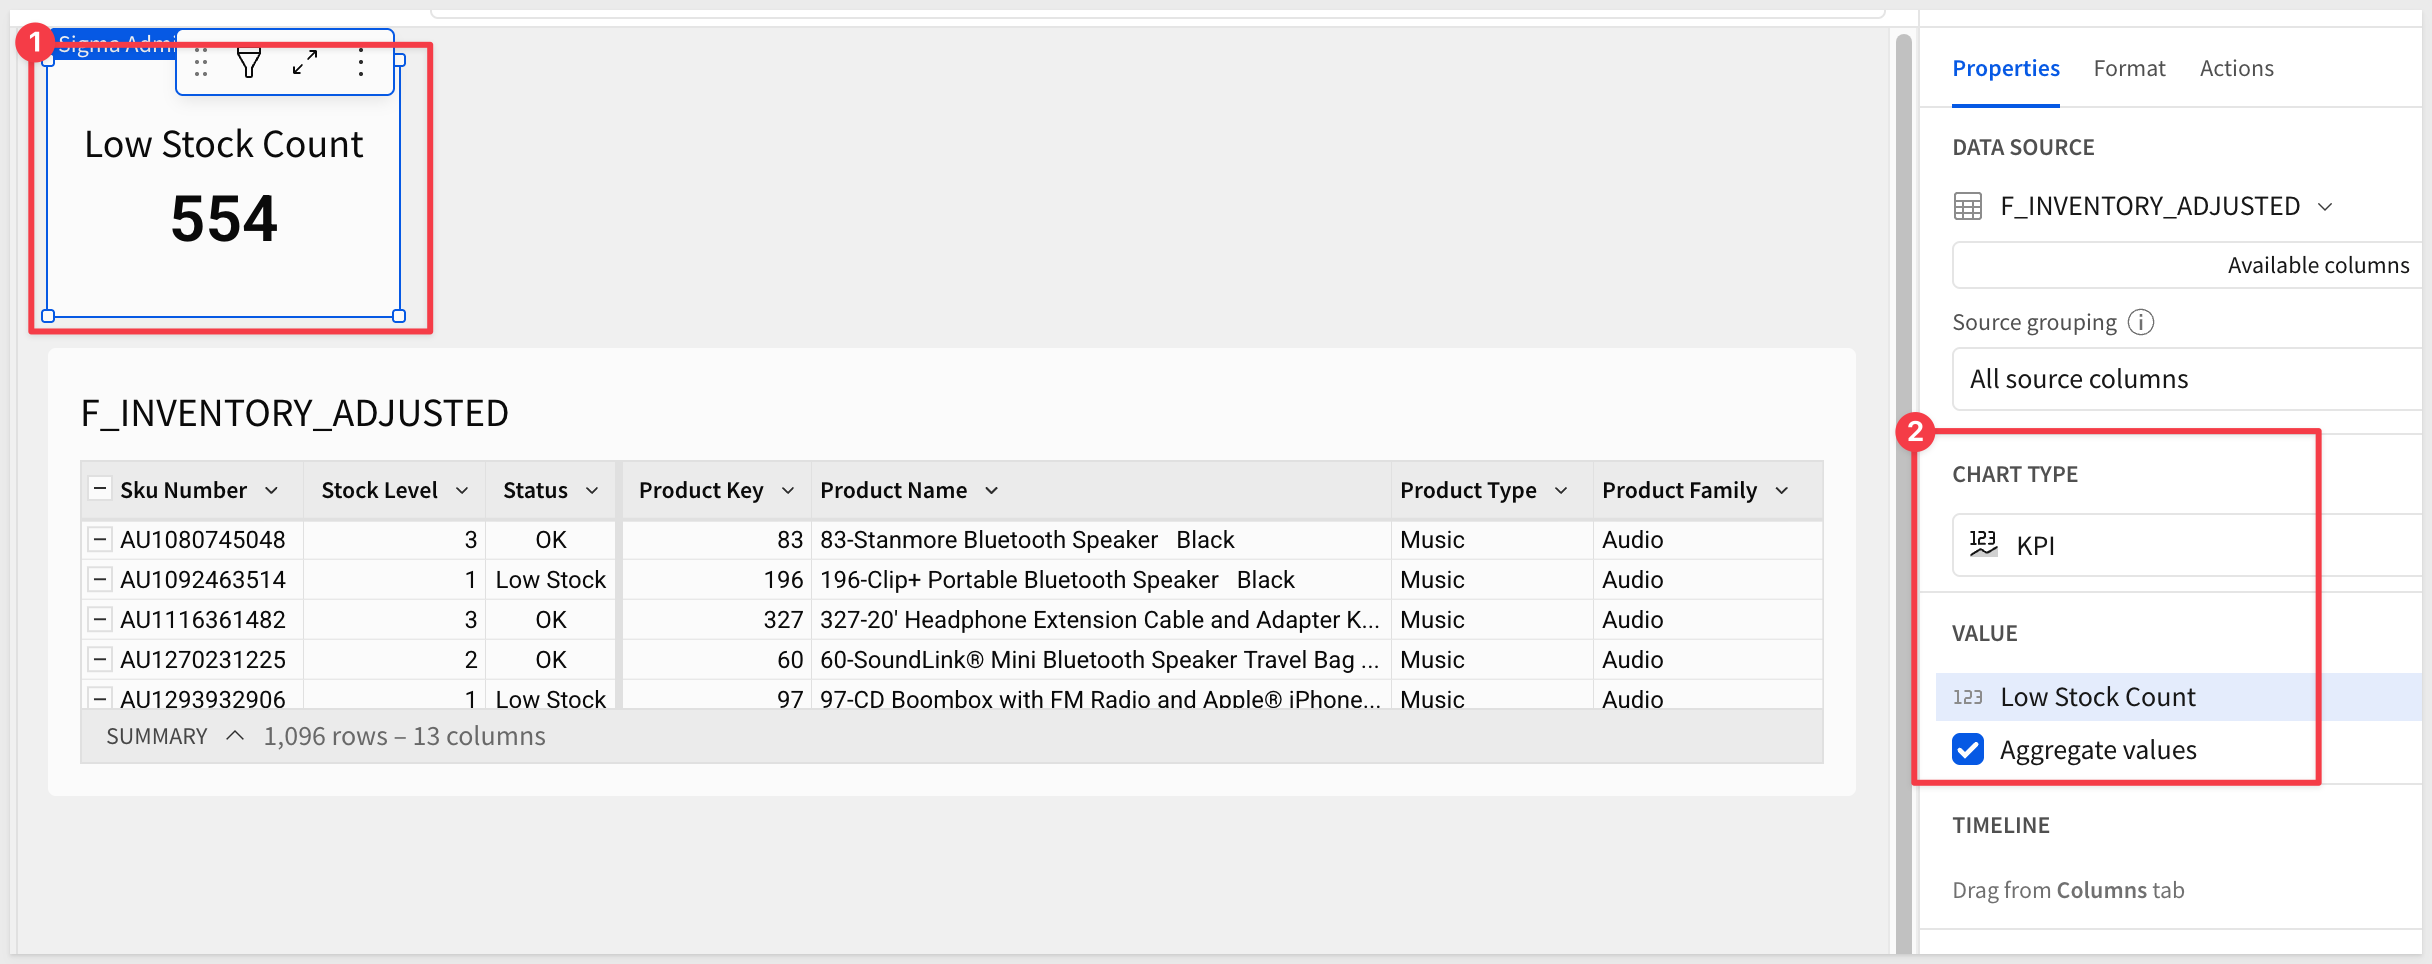Open the KPI three-dot more options menu
The height and width of the screenshot is (964, 2432).
click(361, 63)
